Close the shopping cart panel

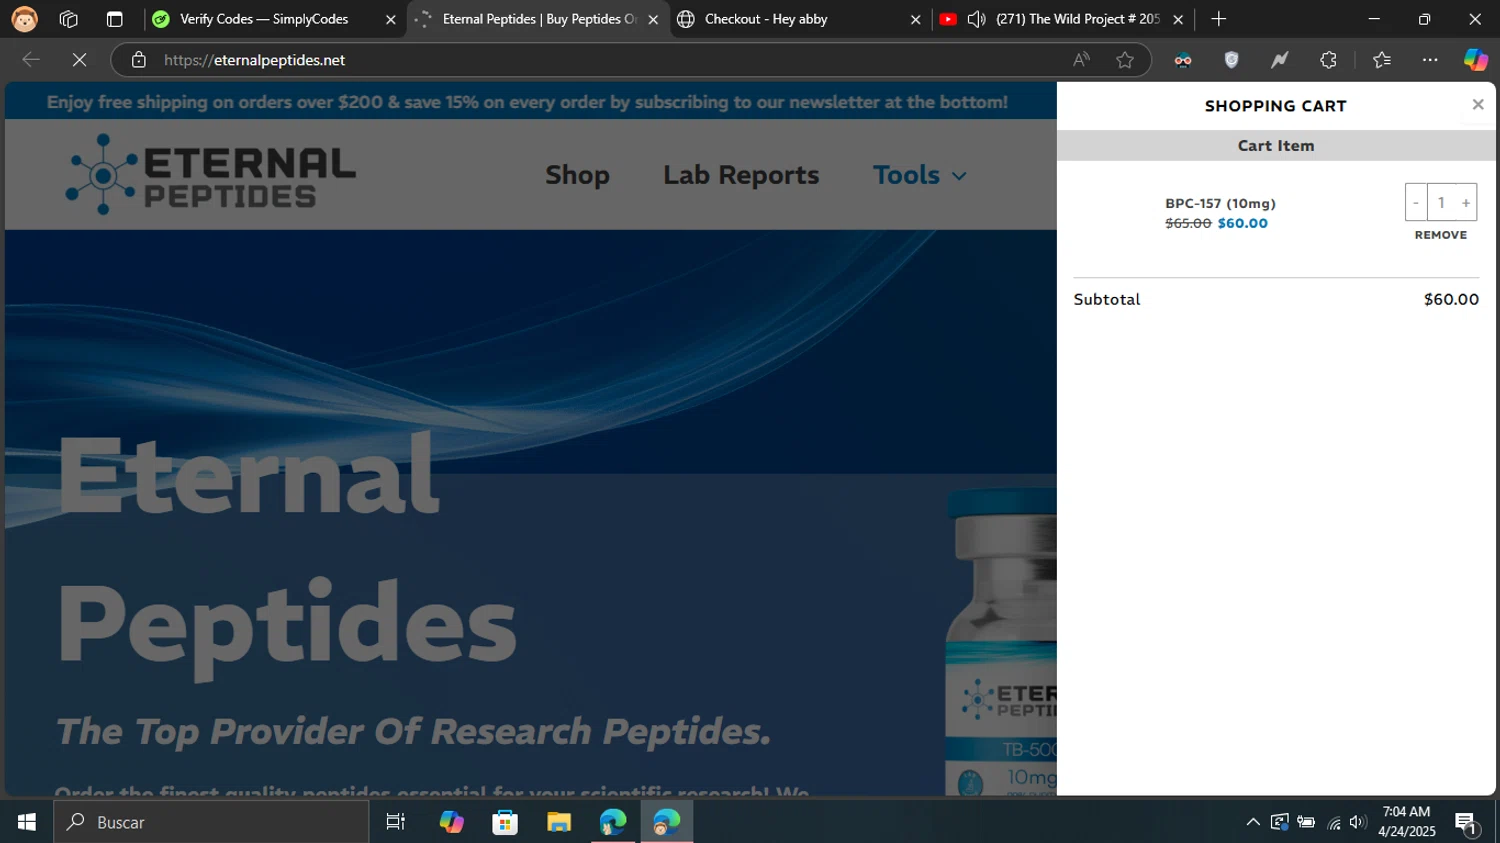click(1477, 105)
